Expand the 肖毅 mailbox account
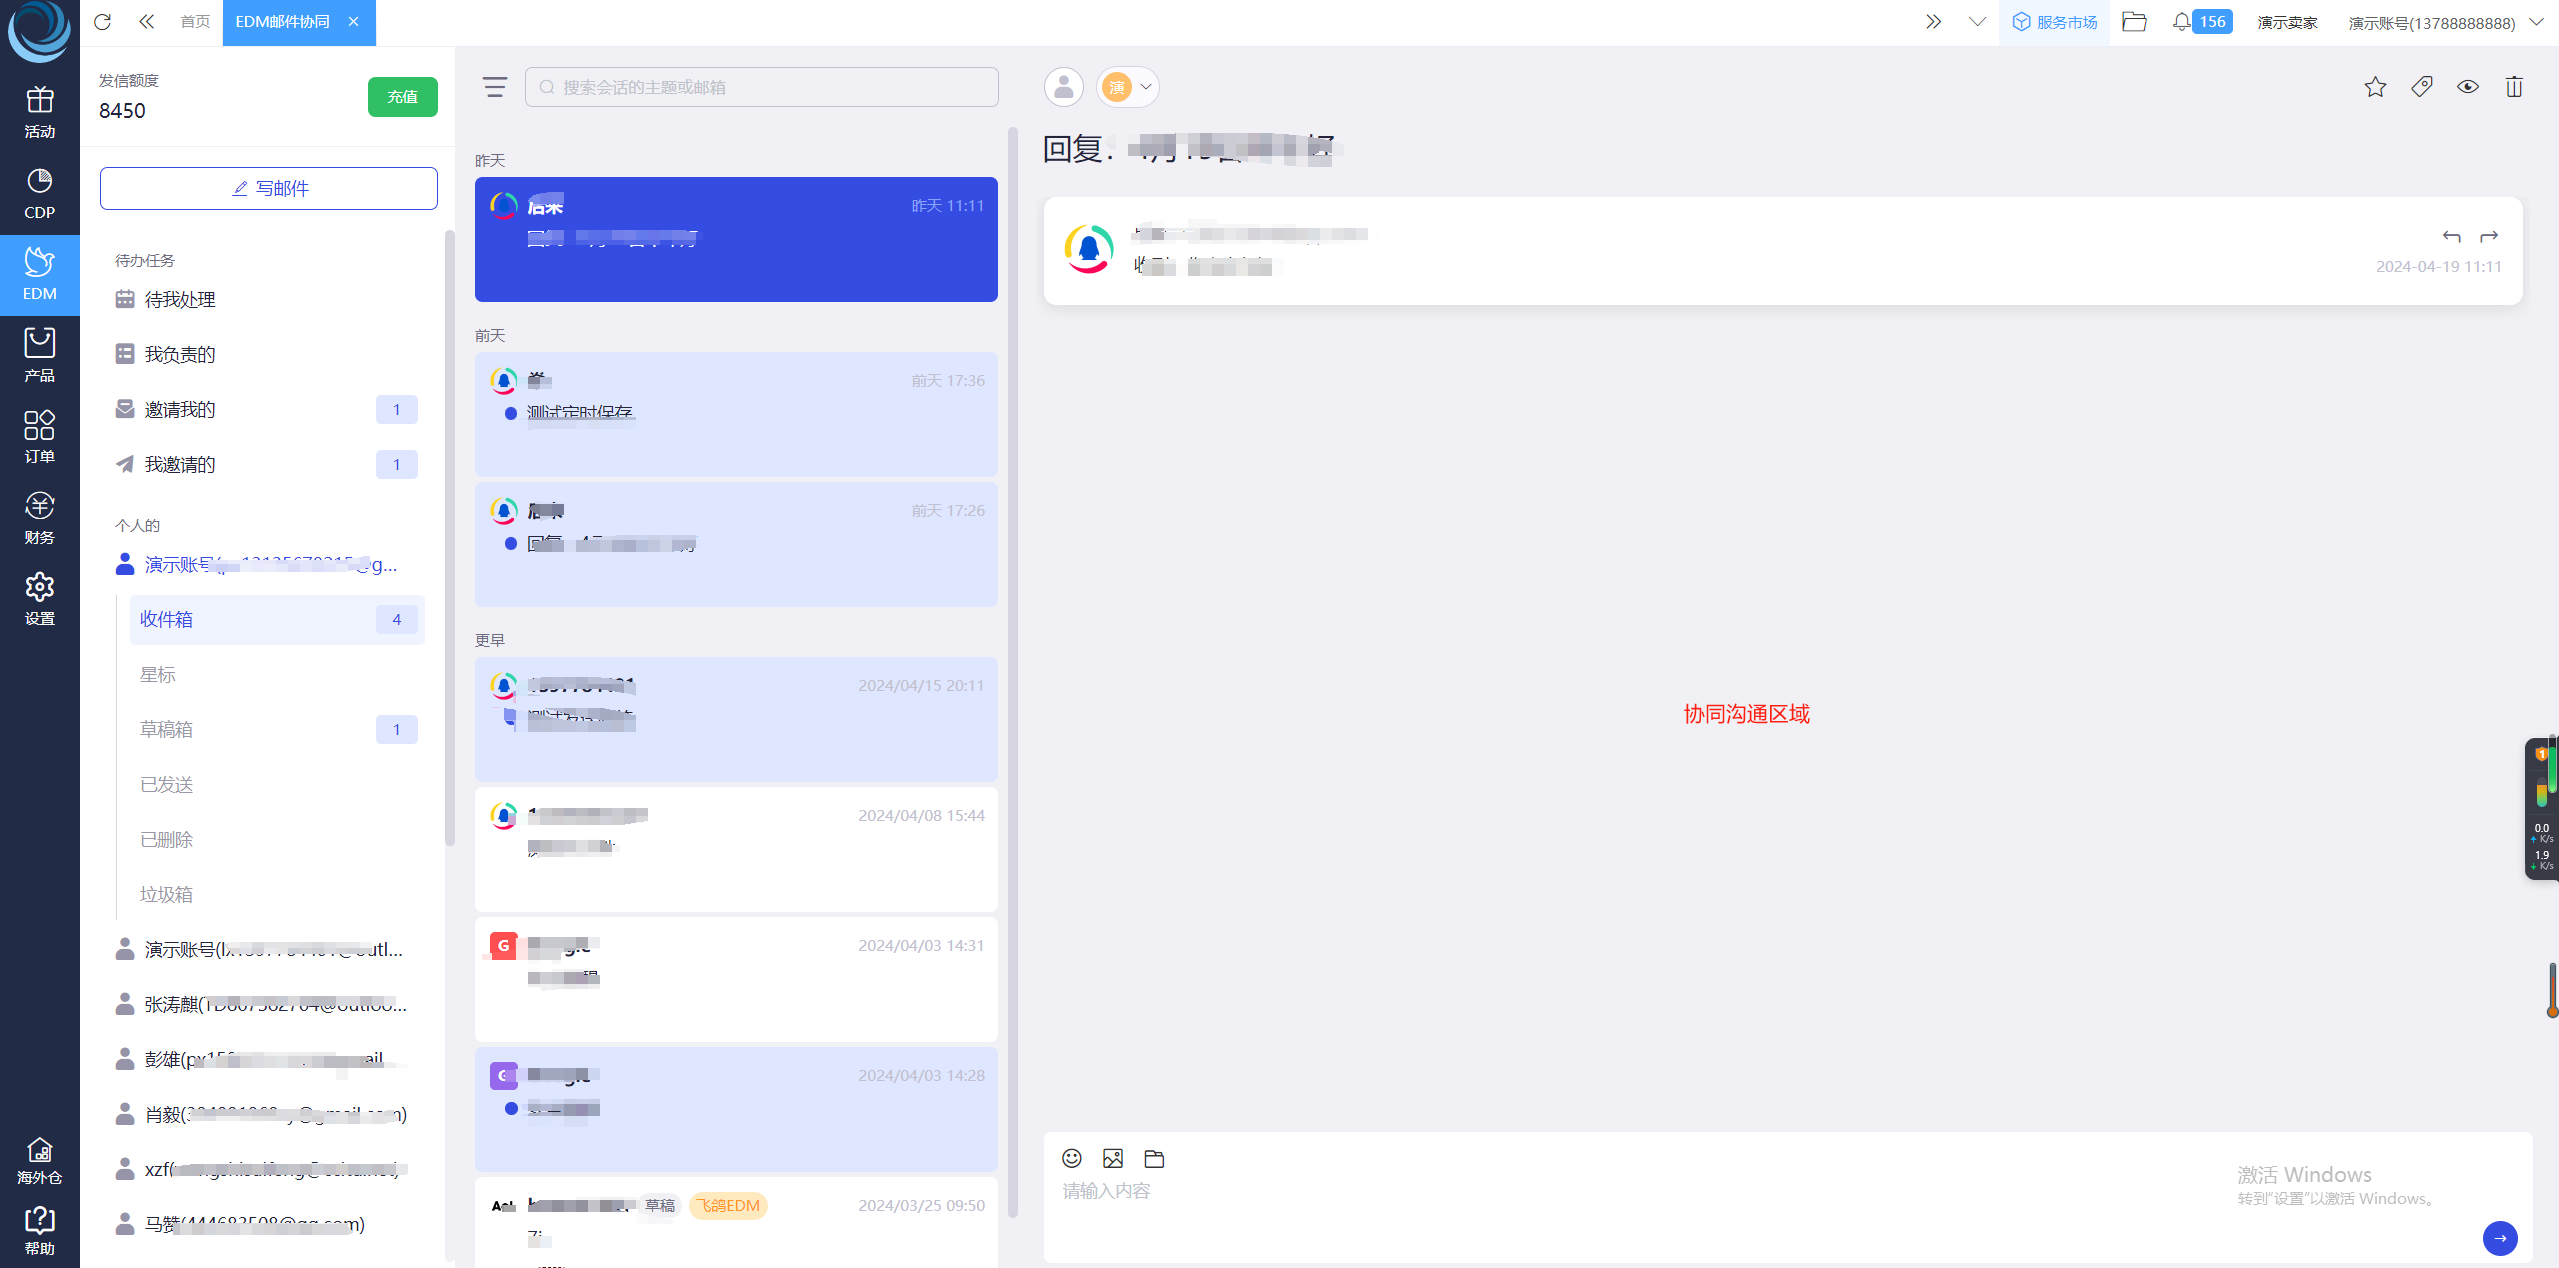 269,1114
